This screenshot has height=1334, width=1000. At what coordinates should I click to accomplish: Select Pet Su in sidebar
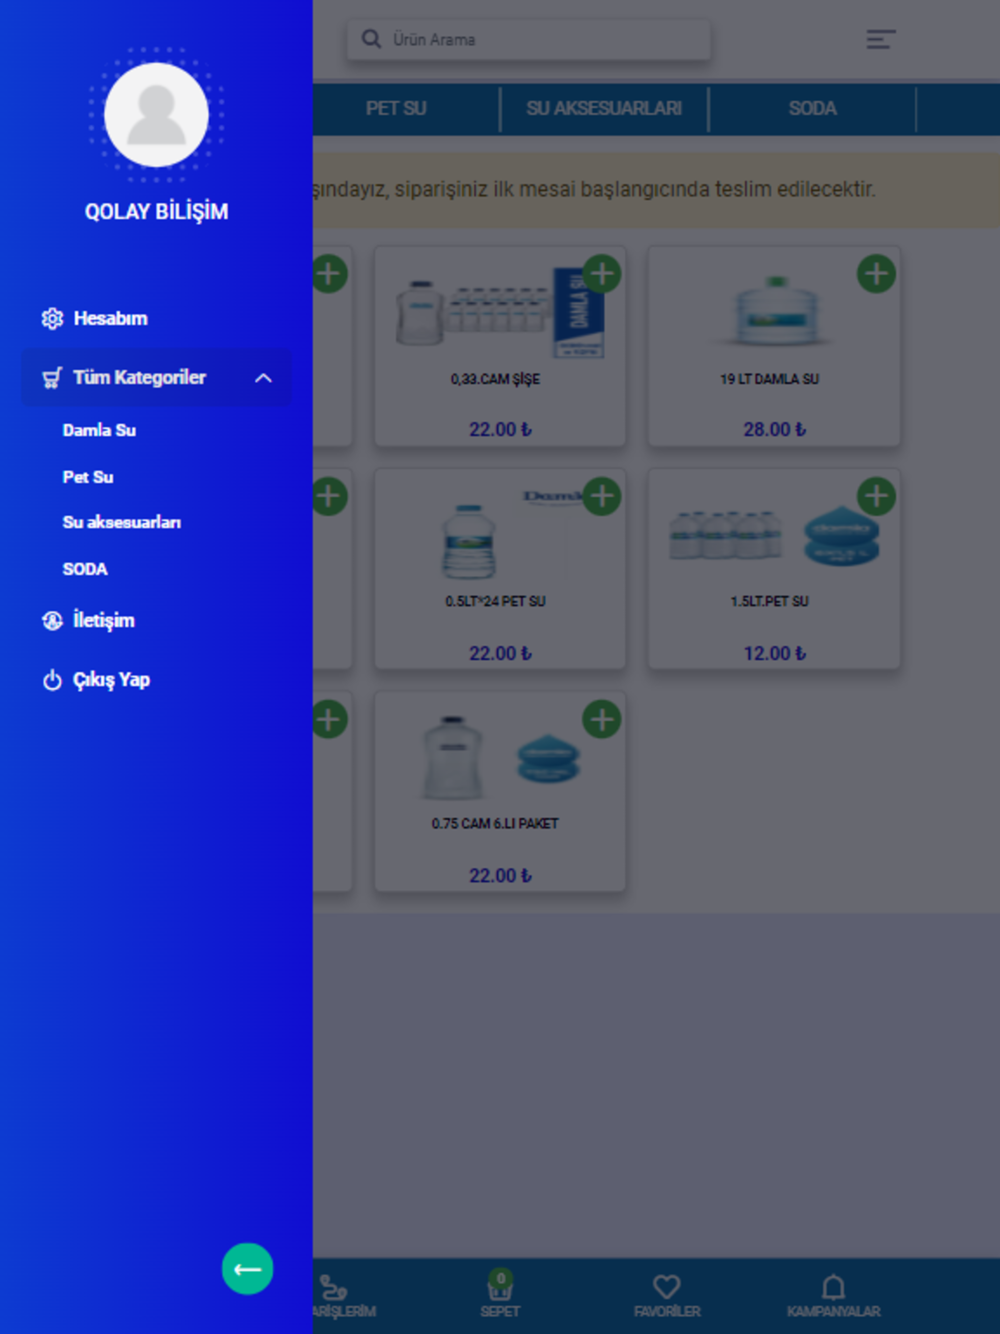click(88, 477)
